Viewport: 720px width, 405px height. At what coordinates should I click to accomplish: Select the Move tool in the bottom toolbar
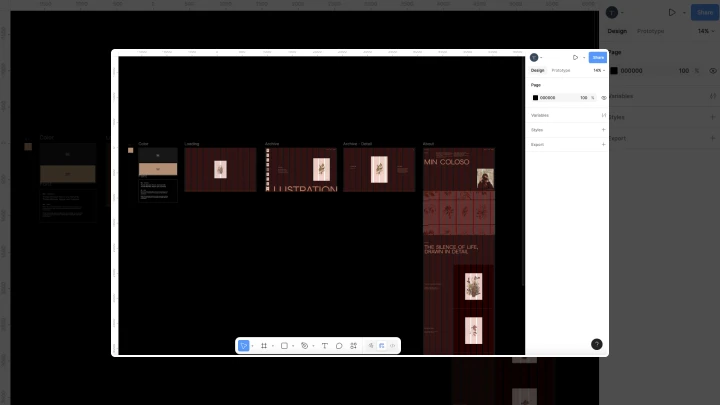244,346
